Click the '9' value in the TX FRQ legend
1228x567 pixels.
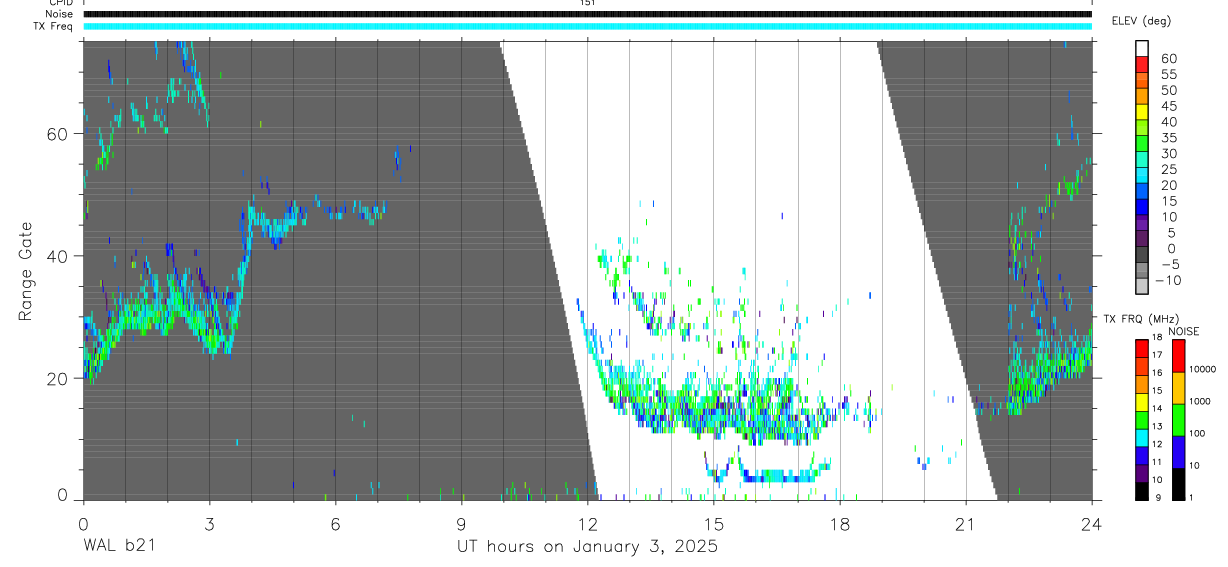(1158, 498)
